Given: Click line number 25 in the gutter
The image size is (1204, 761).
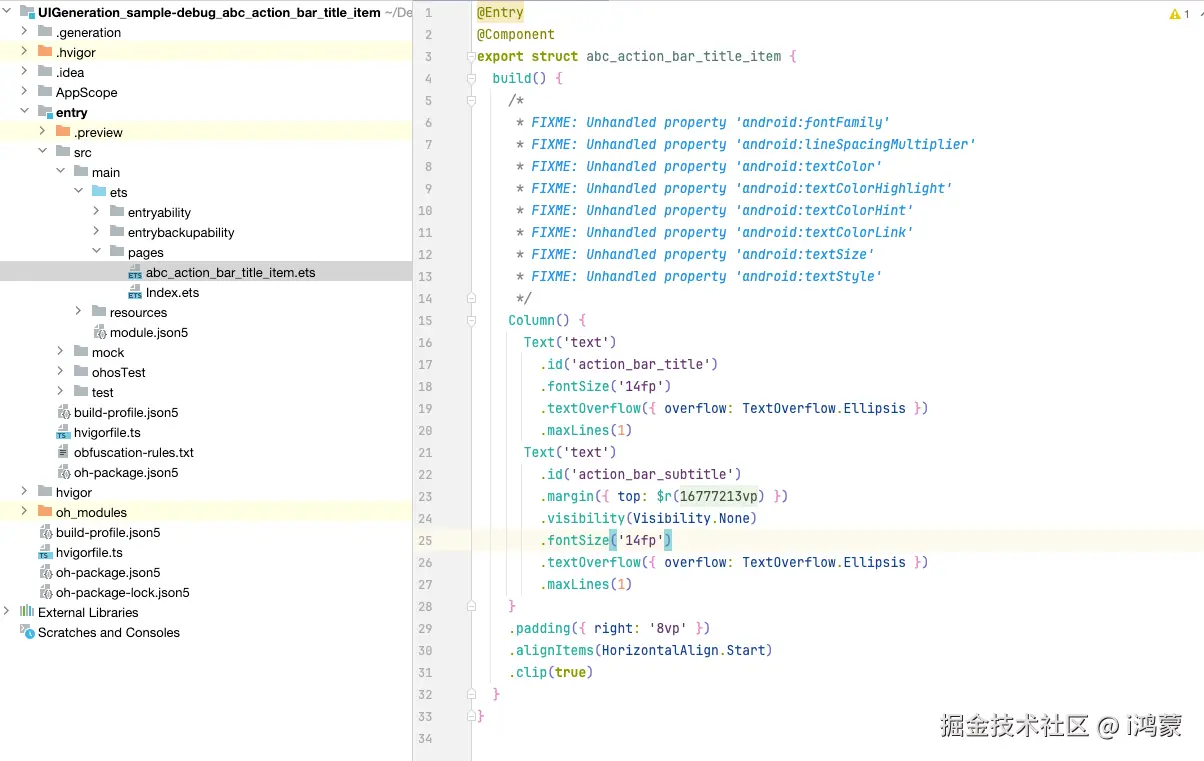Looking at the screenshot, I should pos(425,540).
